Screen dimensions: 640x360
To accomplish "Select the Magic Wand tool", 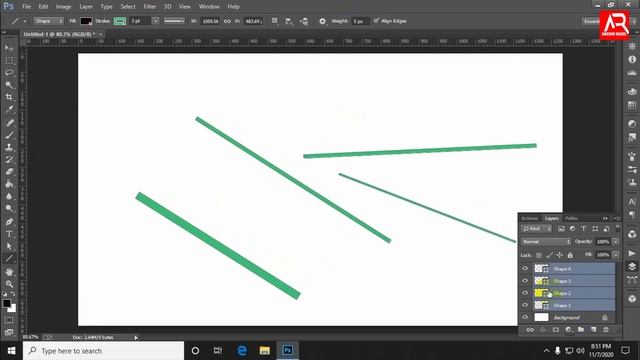I will tap(9, 85).
